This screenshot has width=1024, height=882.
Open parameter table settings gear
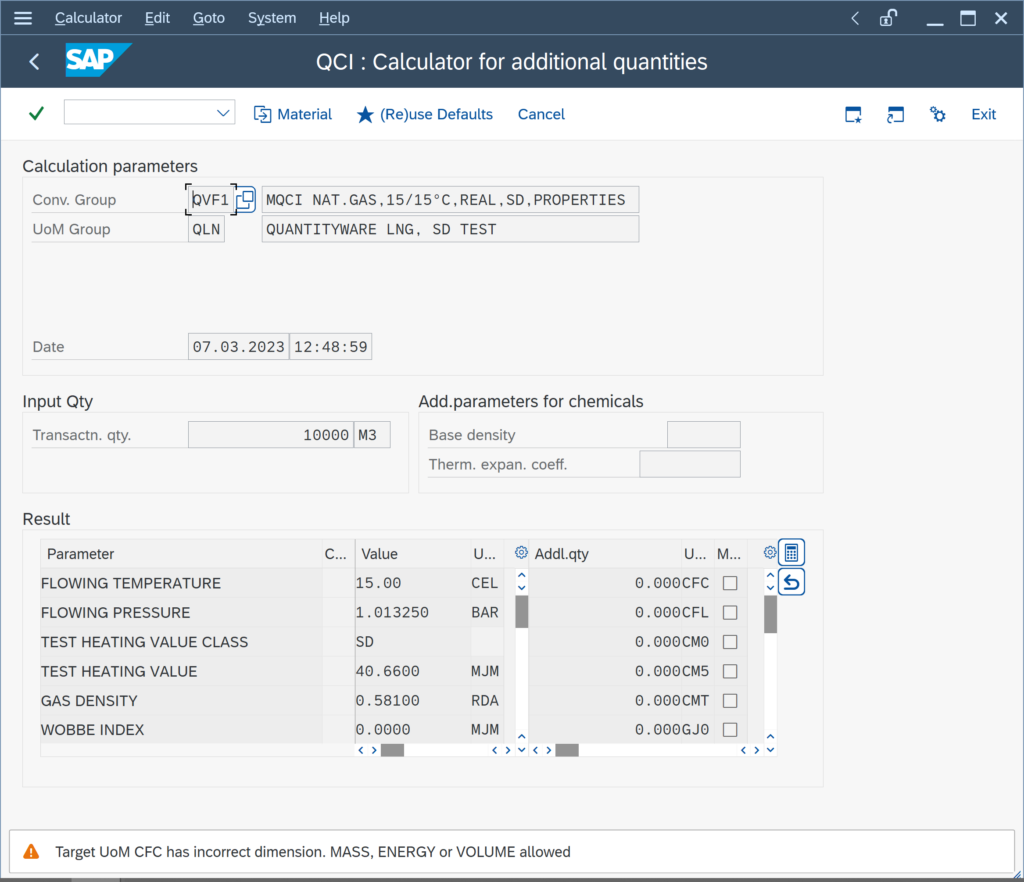coord(521,552)
